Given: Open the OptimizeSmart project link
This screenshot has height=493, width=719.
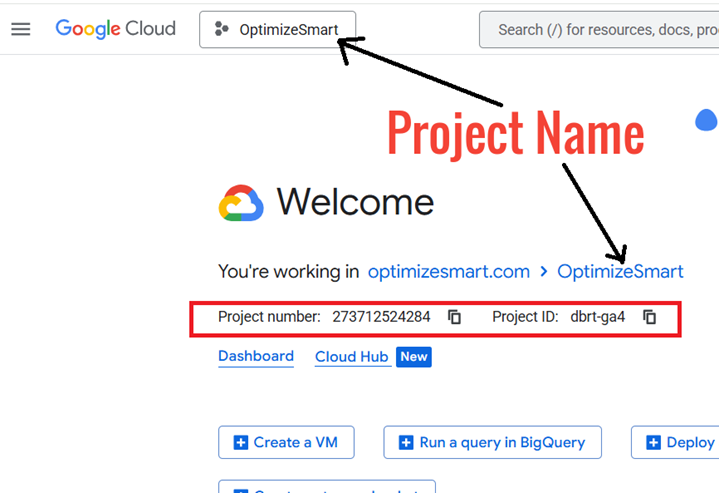Looking at the screenshot, I should click(620, 271).
